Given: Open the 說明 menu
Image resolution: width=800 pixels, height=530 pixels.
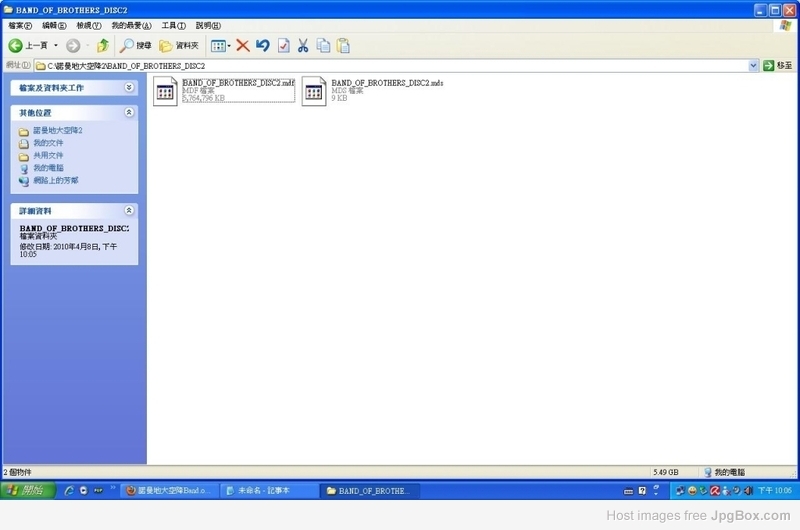Looking at the screenshot, I should tap(208, 26).
